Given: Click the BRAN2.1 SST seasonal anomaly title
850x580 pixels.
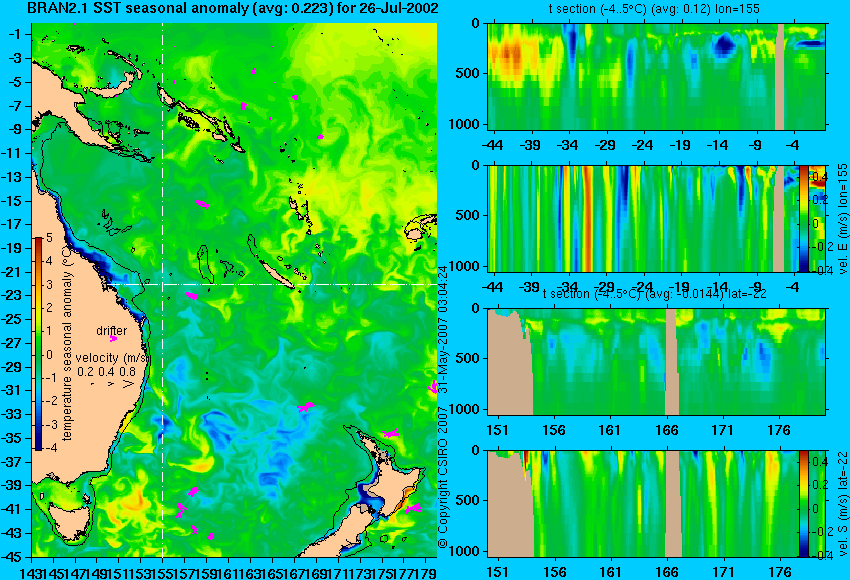Looking at the screenshot, I should (232, 9).
